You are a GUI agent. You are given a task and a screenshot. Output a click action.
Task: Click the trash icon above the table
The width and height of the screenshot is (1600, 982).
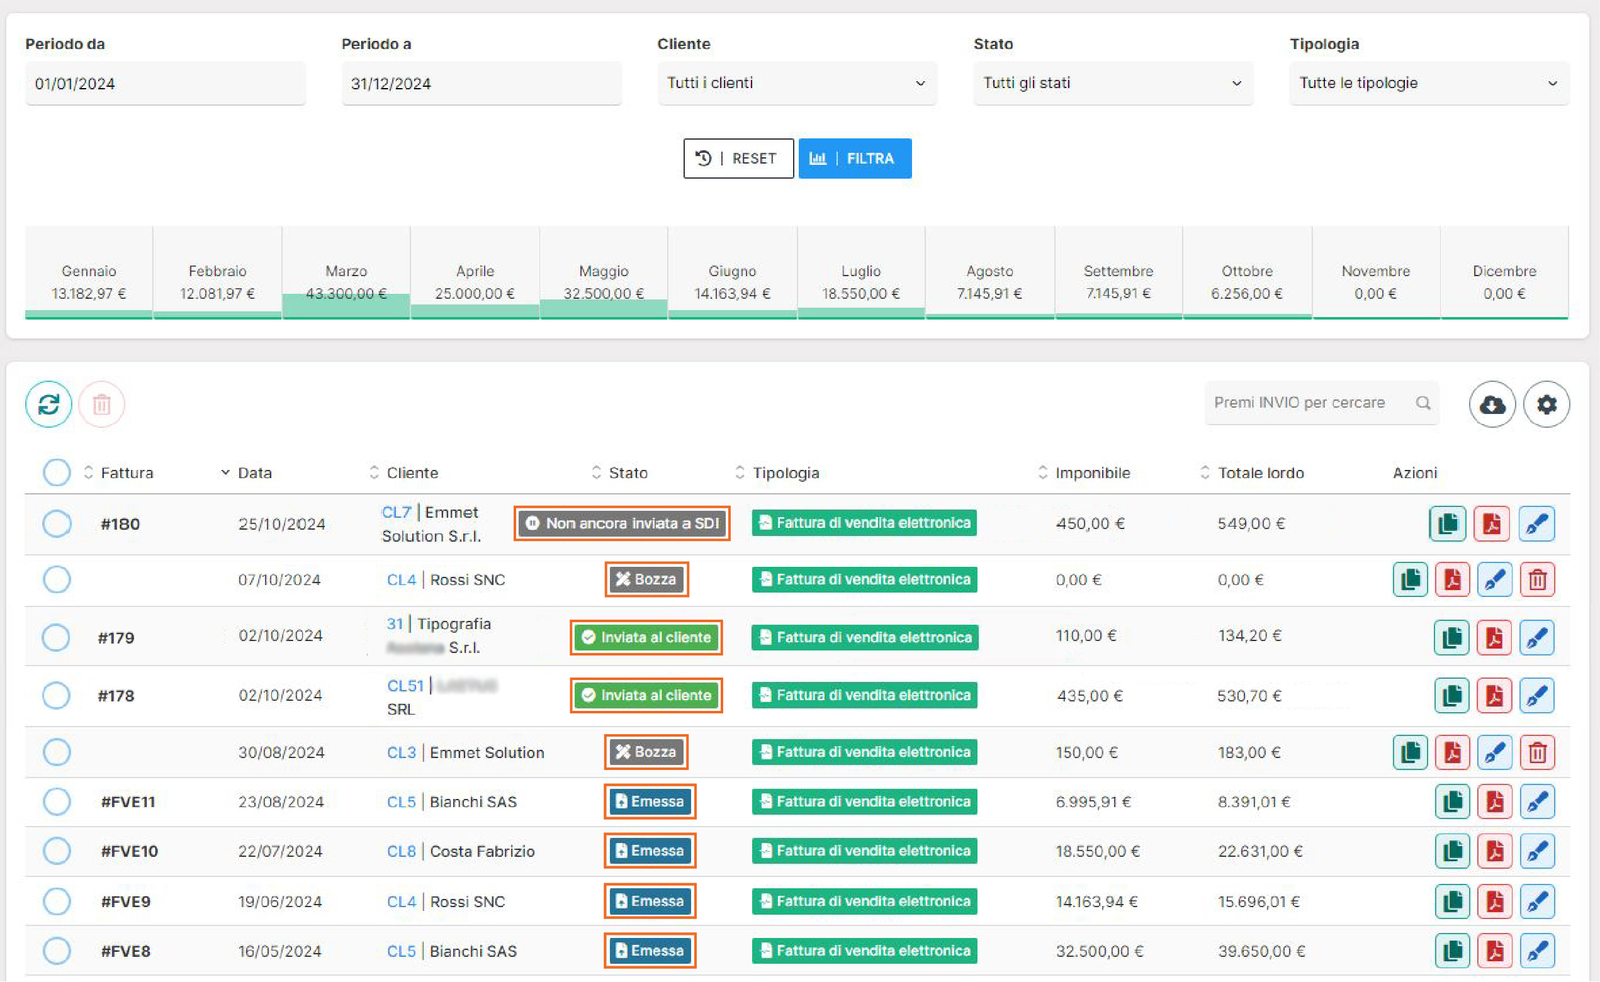(x=101, y=405)
